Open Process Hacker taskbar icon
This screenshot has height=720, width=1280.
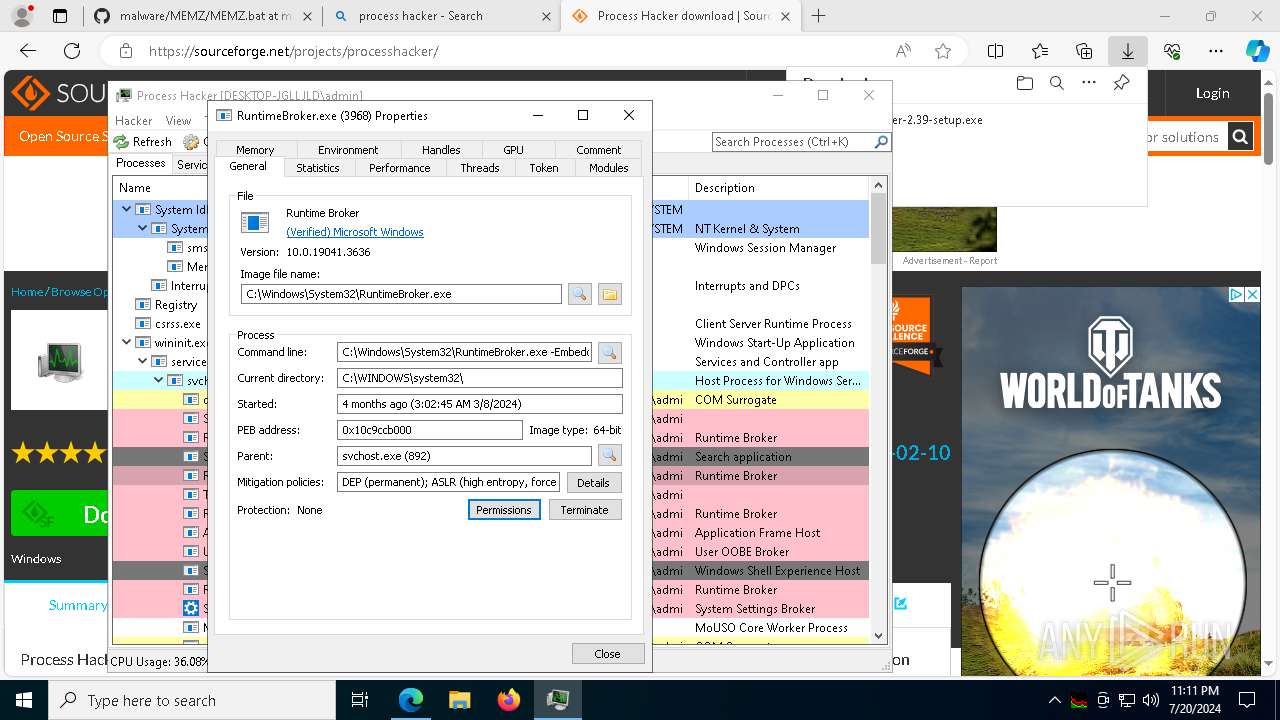pos(557,700)
